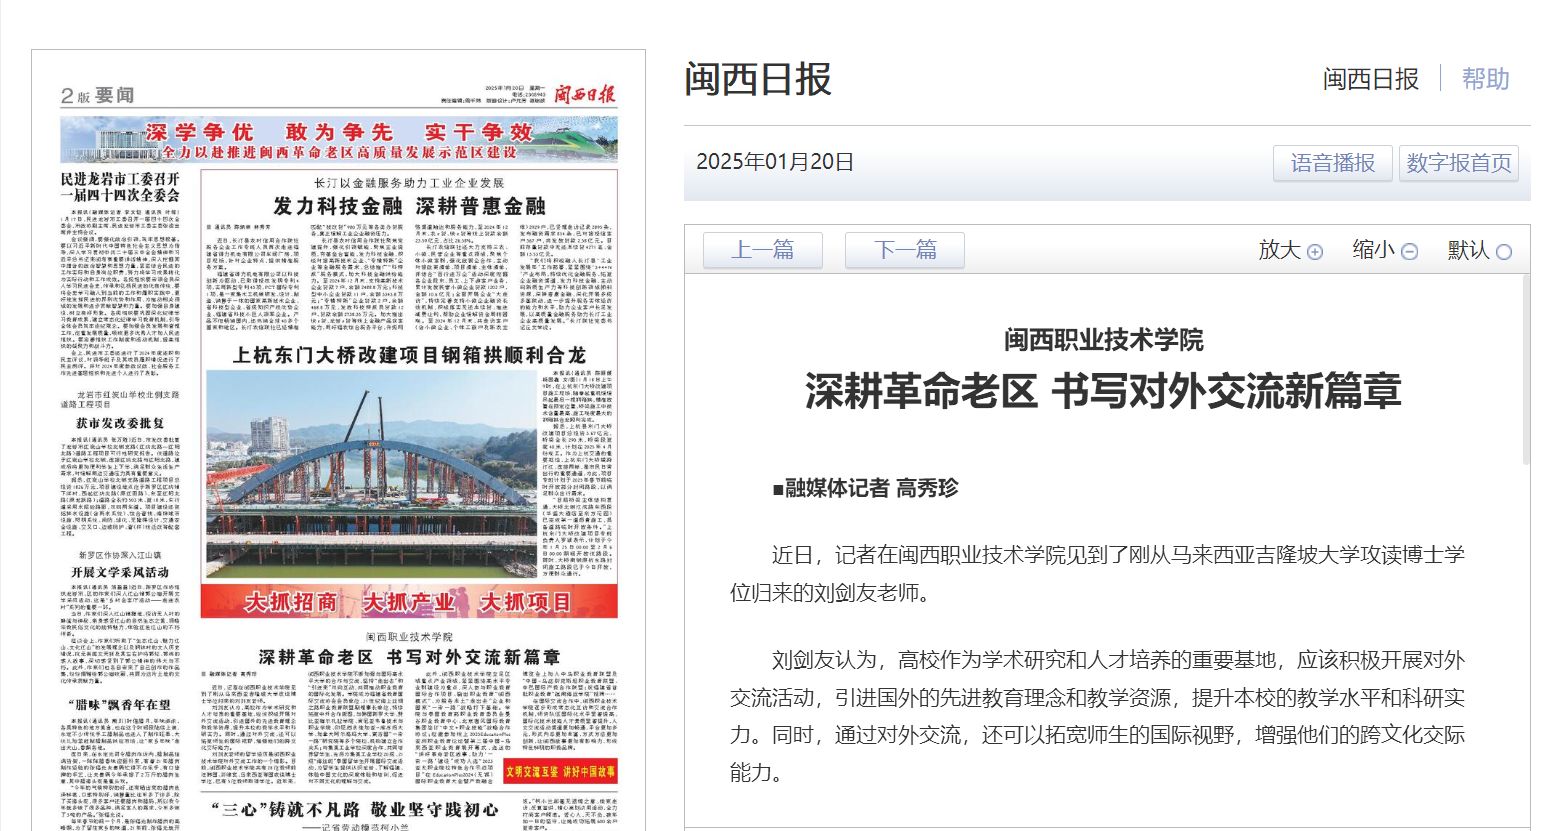Image resolution: width=1552 pixels, height=831 pixels.
Task: Click the 闽西日报 link next to Help
Action: coord(1370,79)
